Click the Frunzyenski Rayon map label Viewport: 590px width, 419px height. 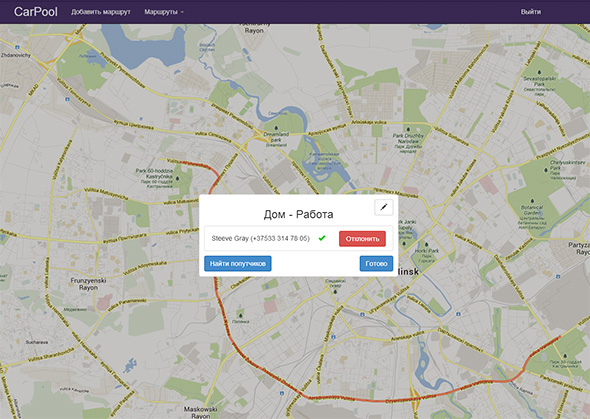(88, 284)
